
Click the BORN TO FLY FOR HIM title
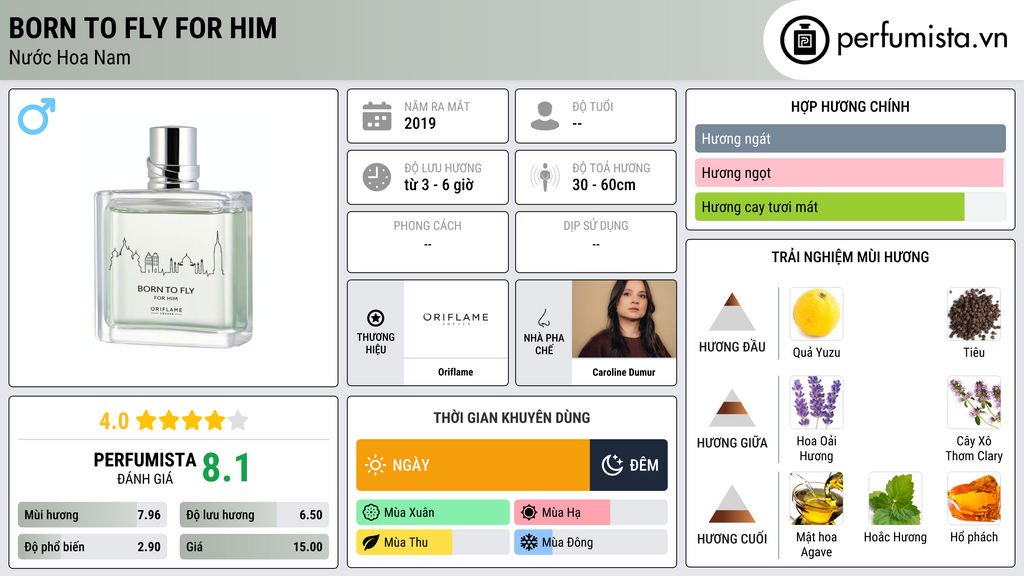click(x=143, y=28)
